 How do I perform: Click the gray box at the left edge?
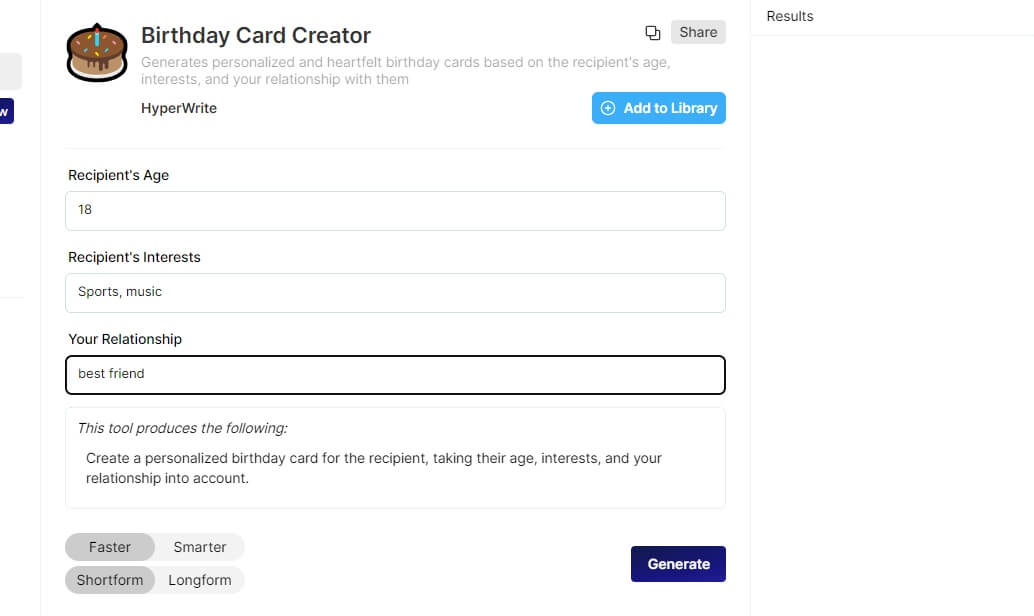(x=11, y=71)
